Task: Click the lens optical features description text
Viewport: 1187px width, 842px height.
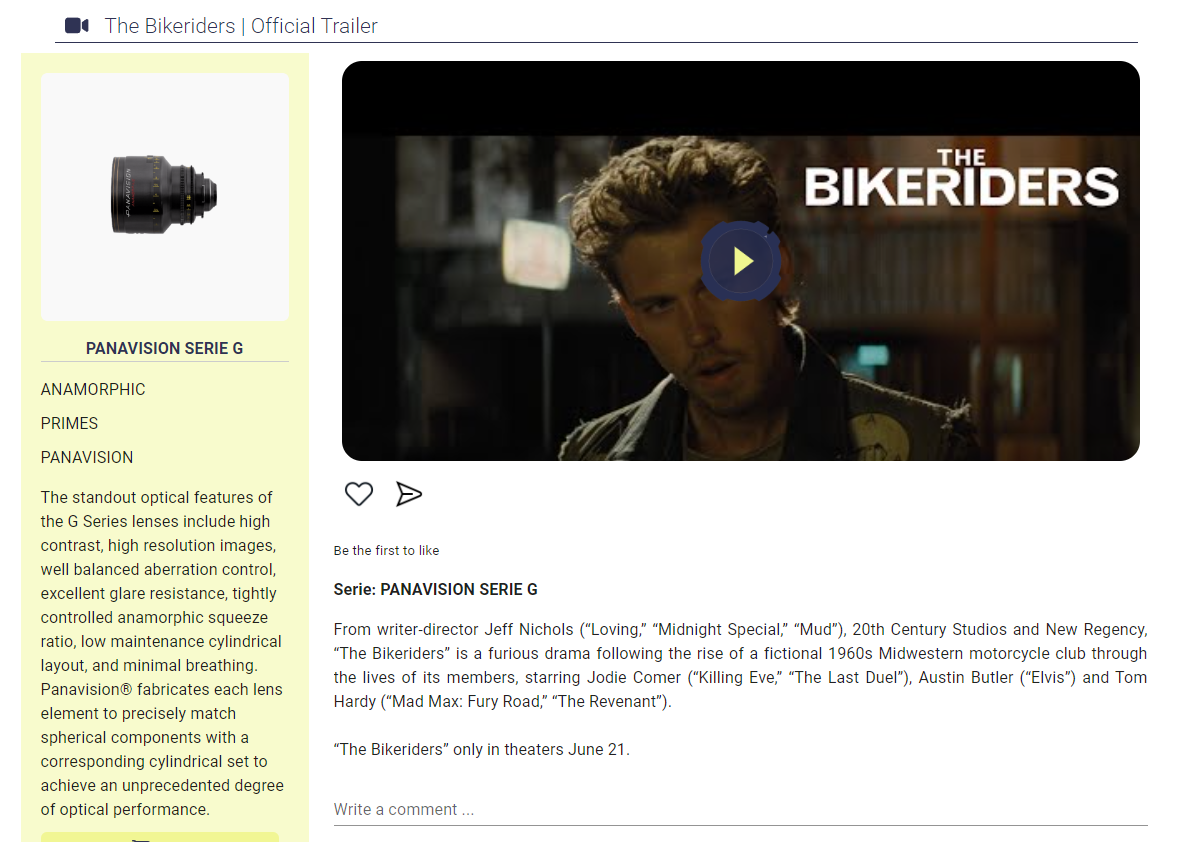Action: coord(163,653)
